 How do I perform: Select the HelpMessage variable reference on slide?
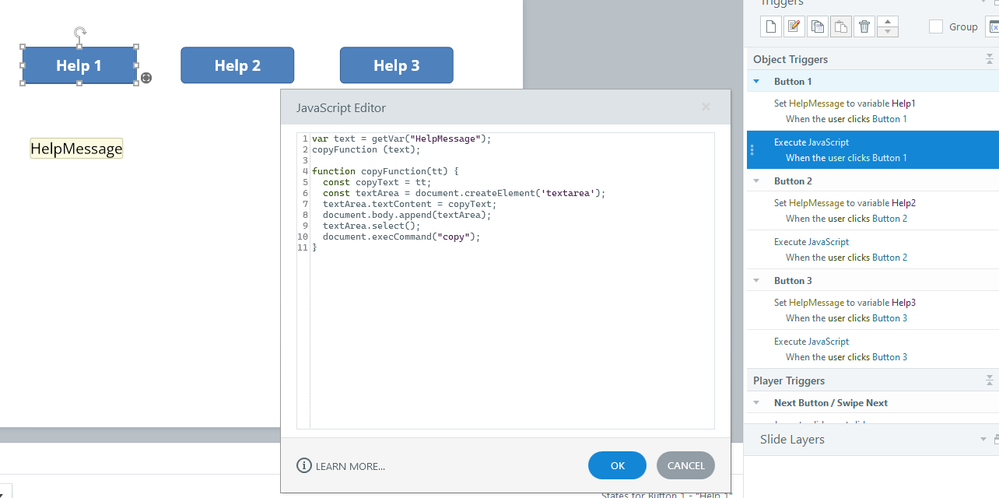[x=76, y=149]
